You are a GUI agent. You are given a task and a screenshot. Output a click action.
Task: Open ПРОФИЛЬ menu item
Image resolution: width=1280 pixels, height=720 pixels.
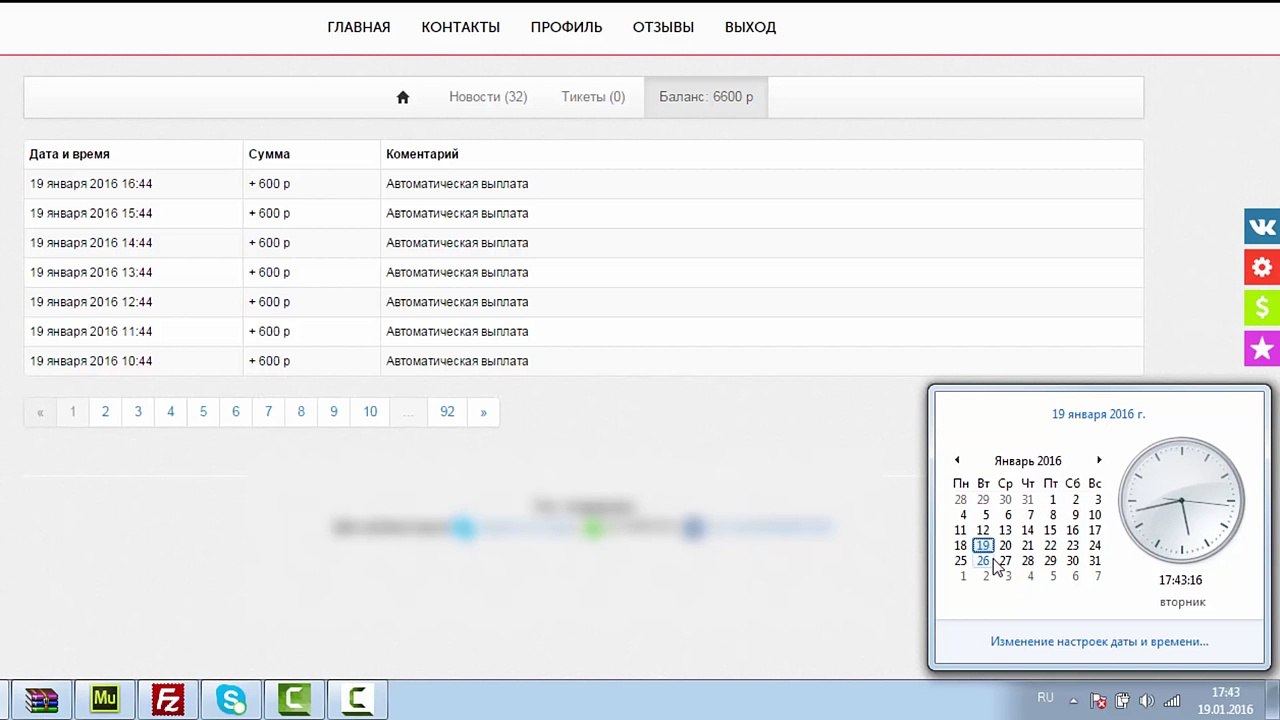tap(566, 27)
